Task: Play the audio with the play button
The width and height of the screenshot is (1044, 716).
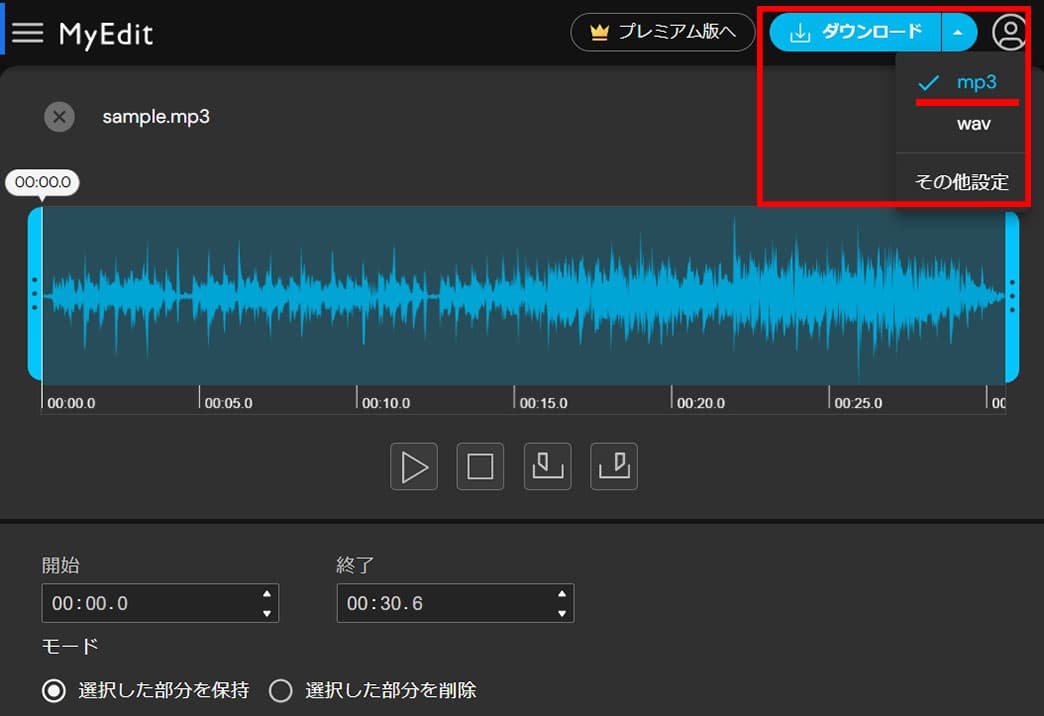Action: [x=413, y=466]
